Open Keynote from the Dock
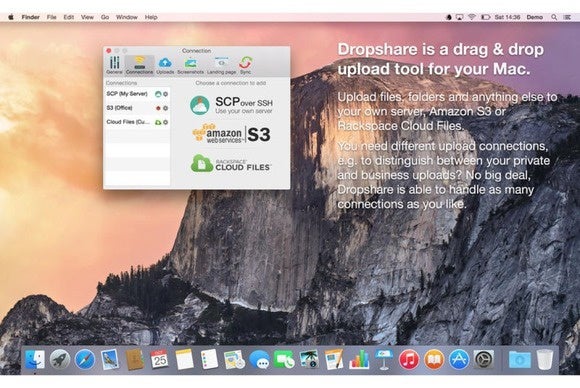This screenshot has height=388, width=580. [384, 360]
